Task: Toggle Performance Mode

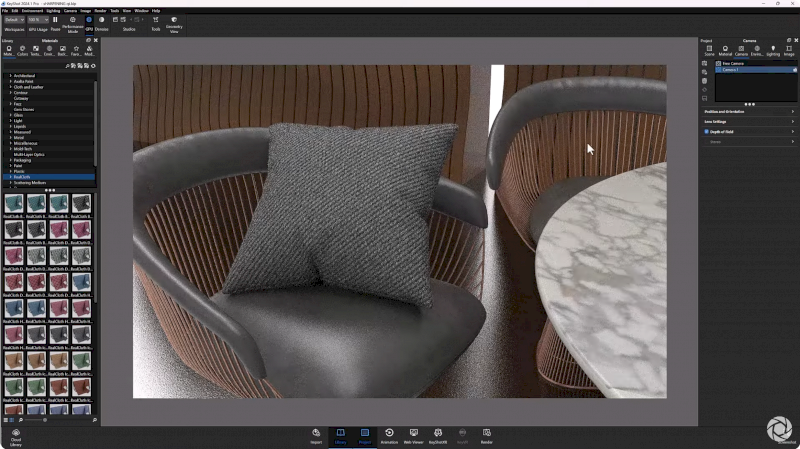Action: tap(73, 19)
